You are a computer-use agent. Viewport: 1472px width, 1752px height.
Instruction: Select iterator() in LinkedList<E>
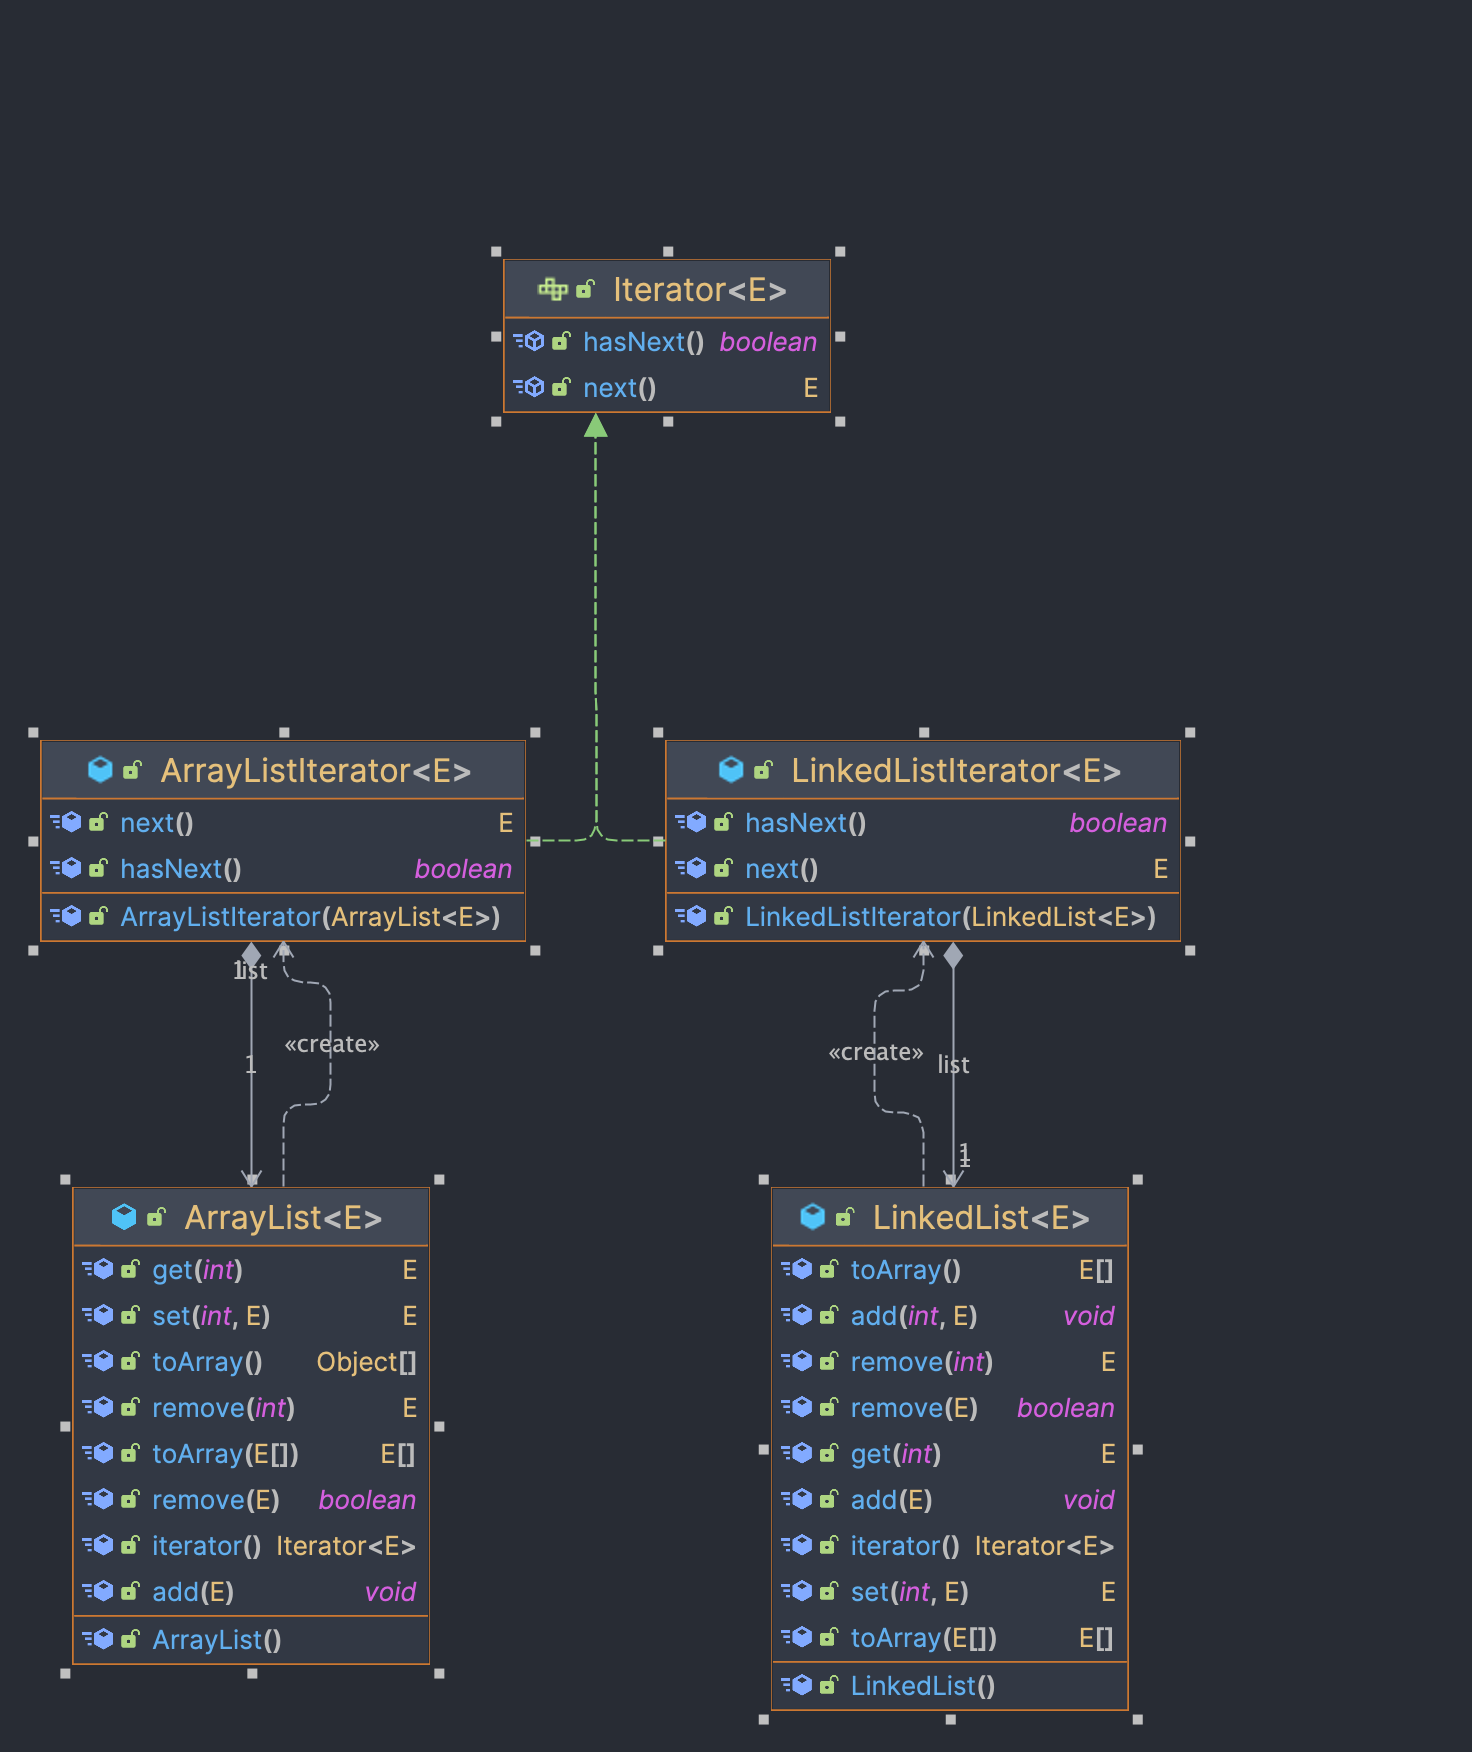click(x=950, y=1546)
